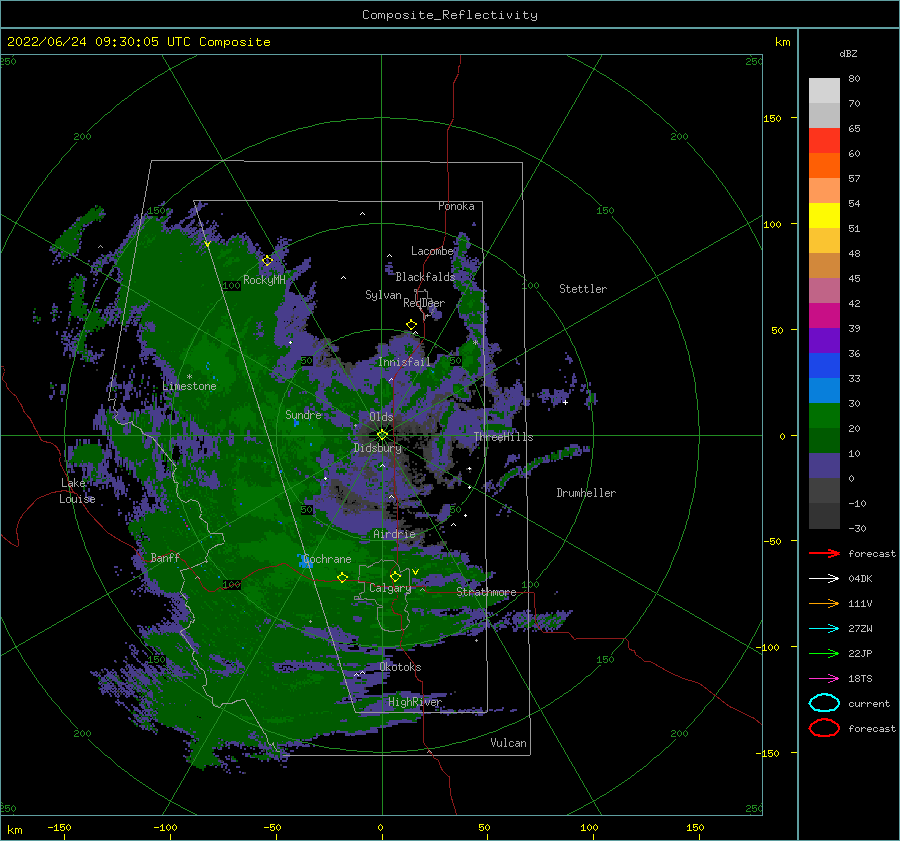The image size is (900, 841).
Task: Click the Airdrie city label
Action: point(394,534)
